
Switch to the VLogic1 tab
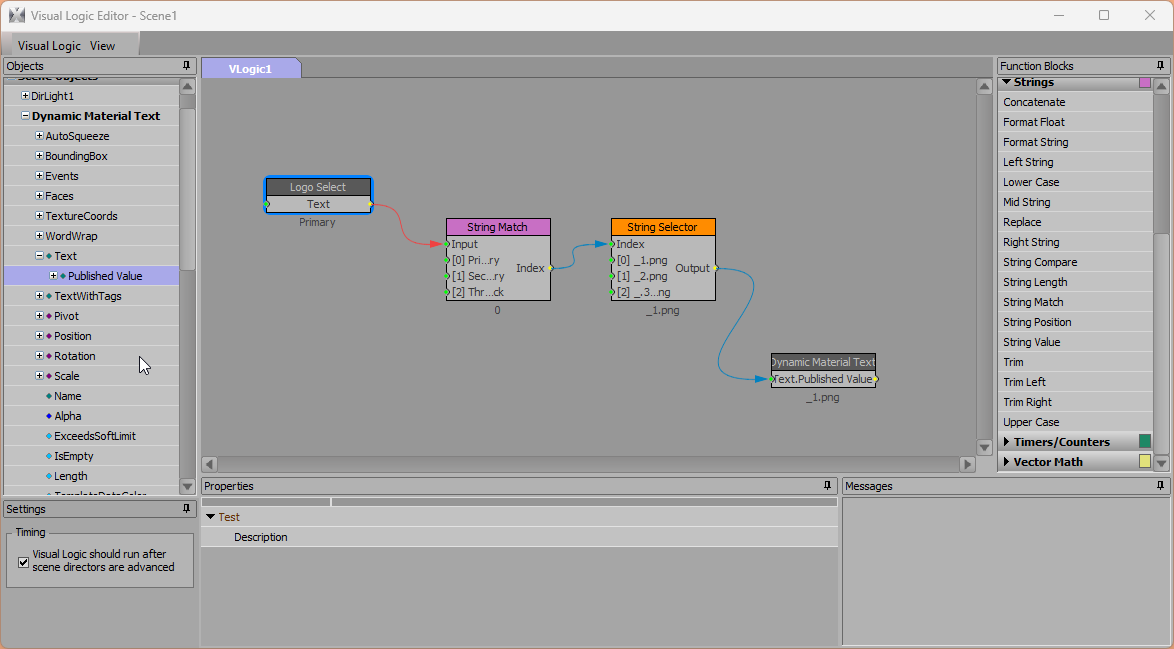point(250,69)
